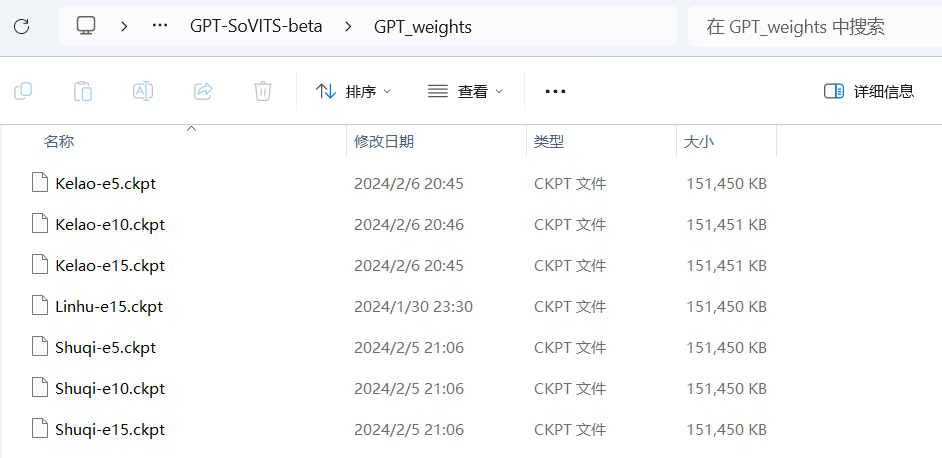Sort by the 修改日期 column header
This screenshot has width=942, height=458.
(x=384, y=142)
